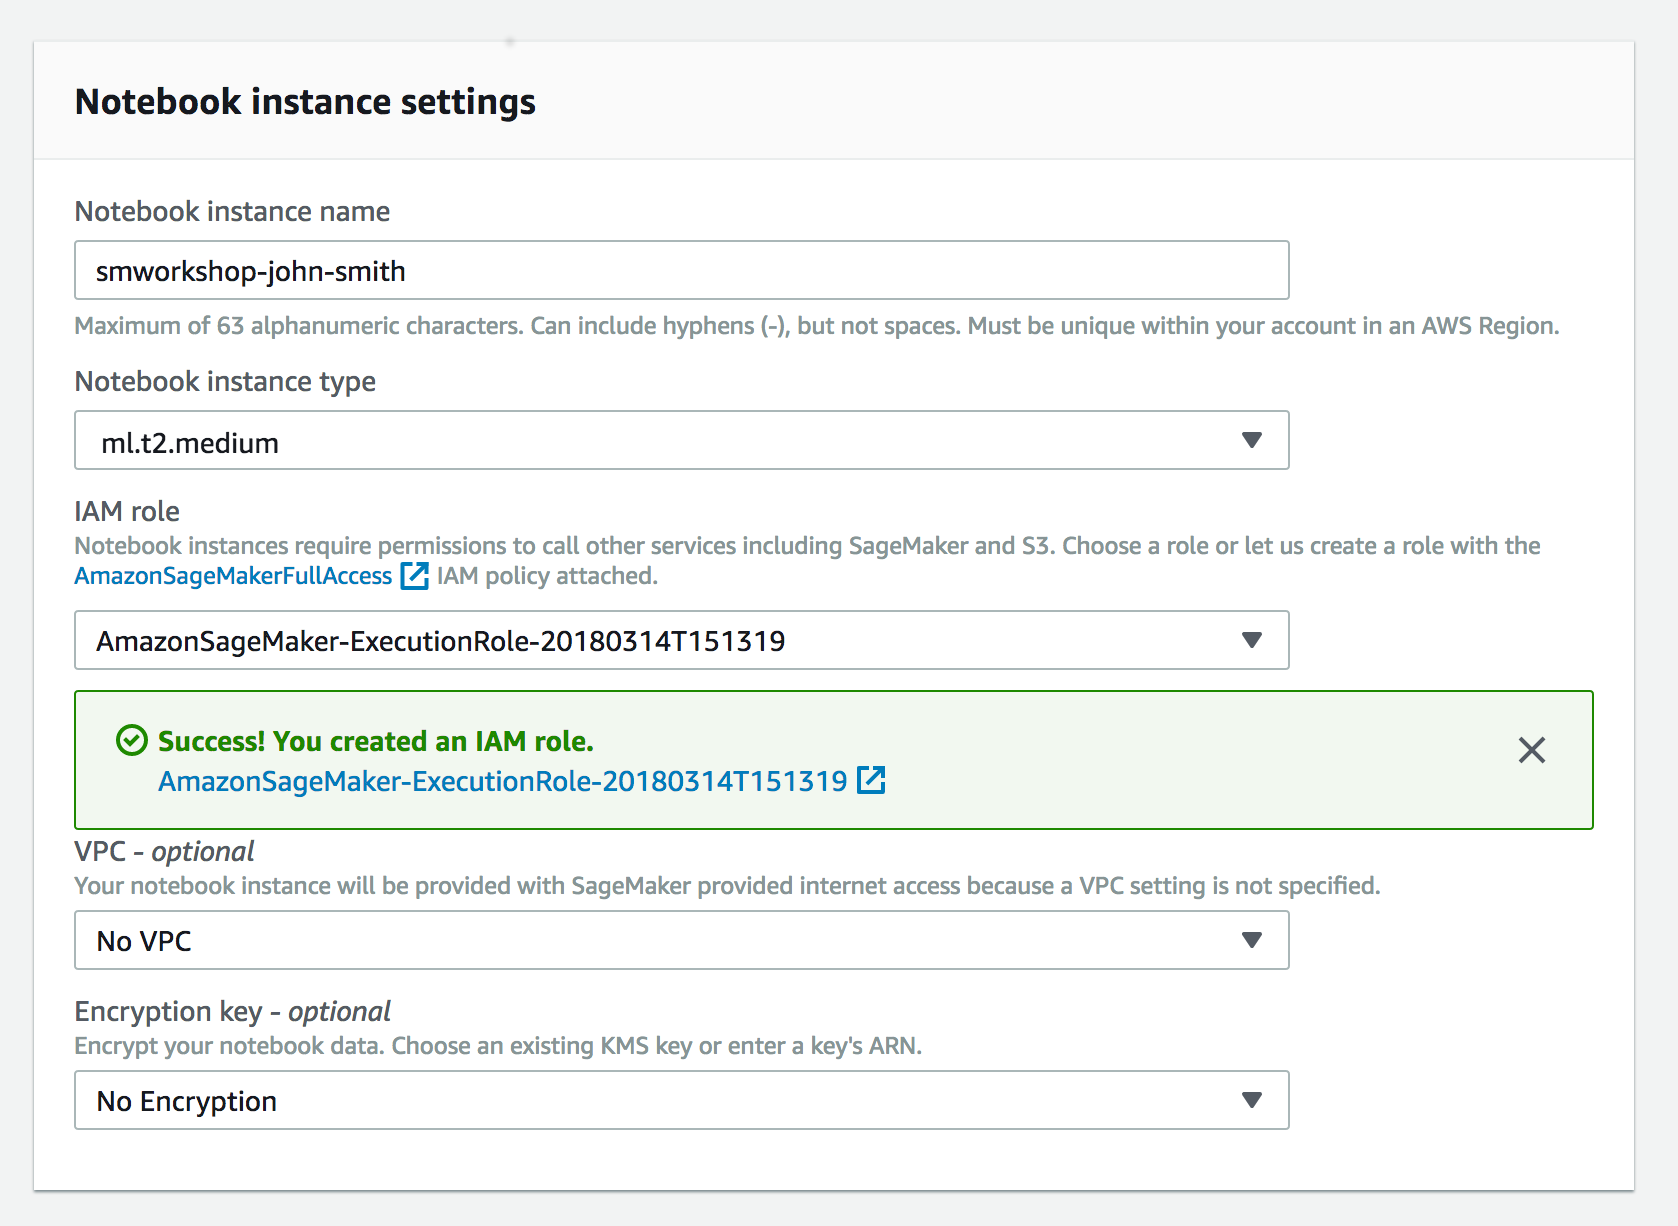This screenshot has width=1678, height=1226.
Task: Click the Notebook instance settings heading
Action: click(x=305, y=102)
